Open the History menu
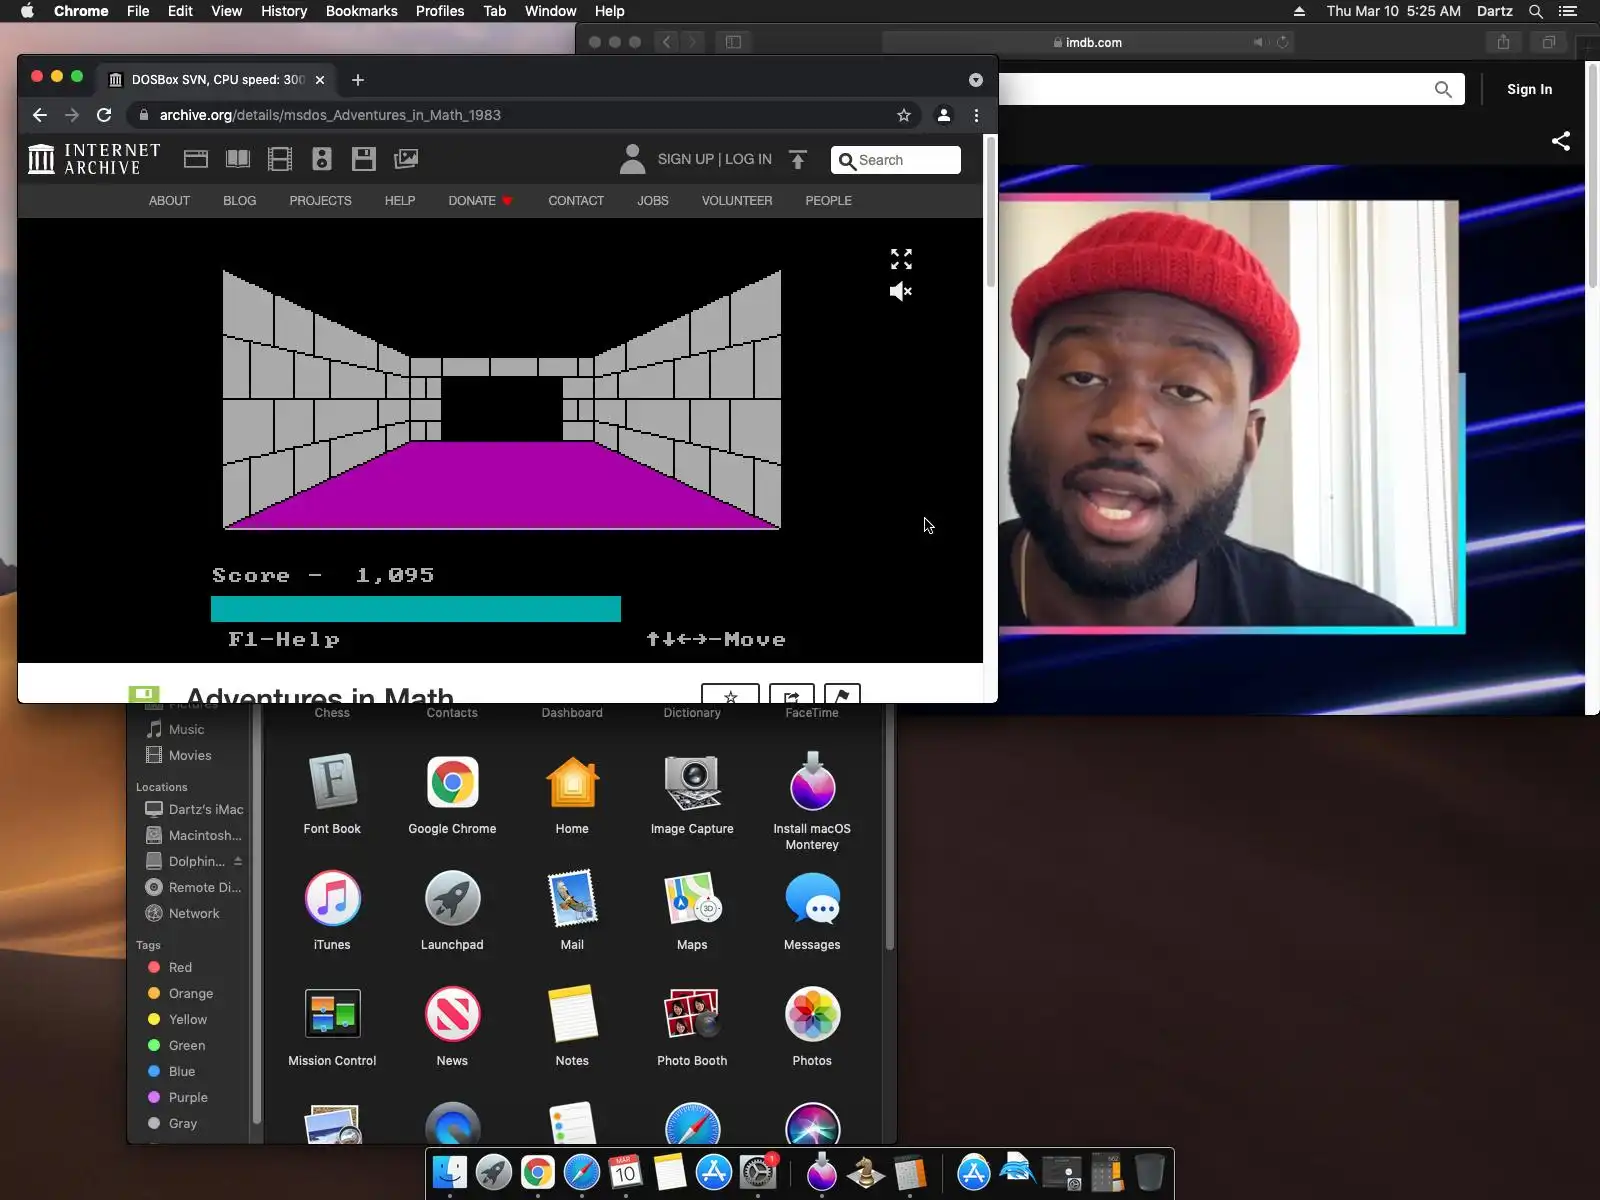Screen dimensions: 1600x1200 click(x=284, y=11)
